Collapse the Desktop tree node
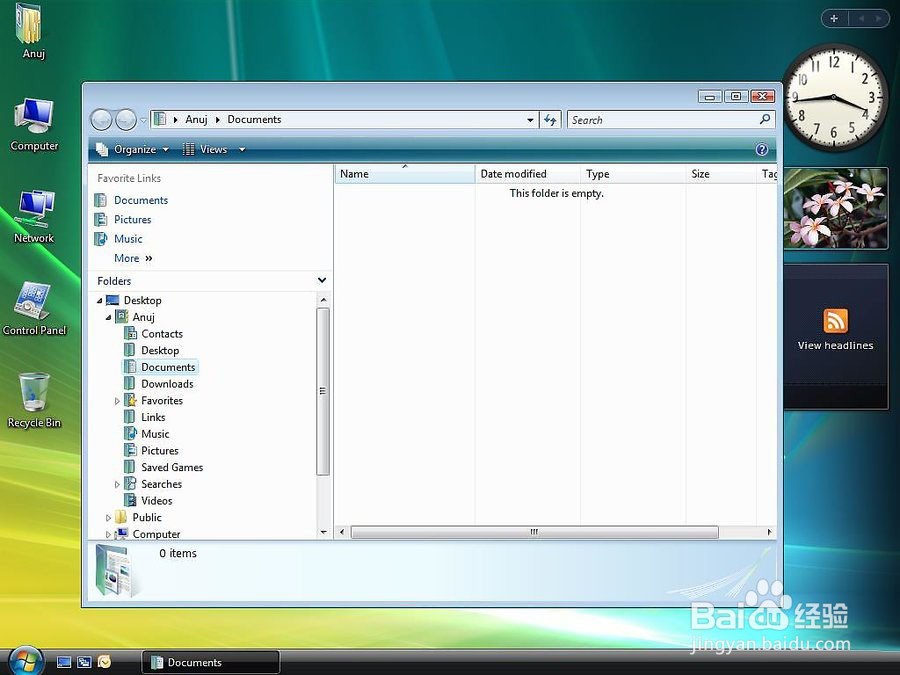This screenshot has width=900, height=675. click(x=100, y=300)
